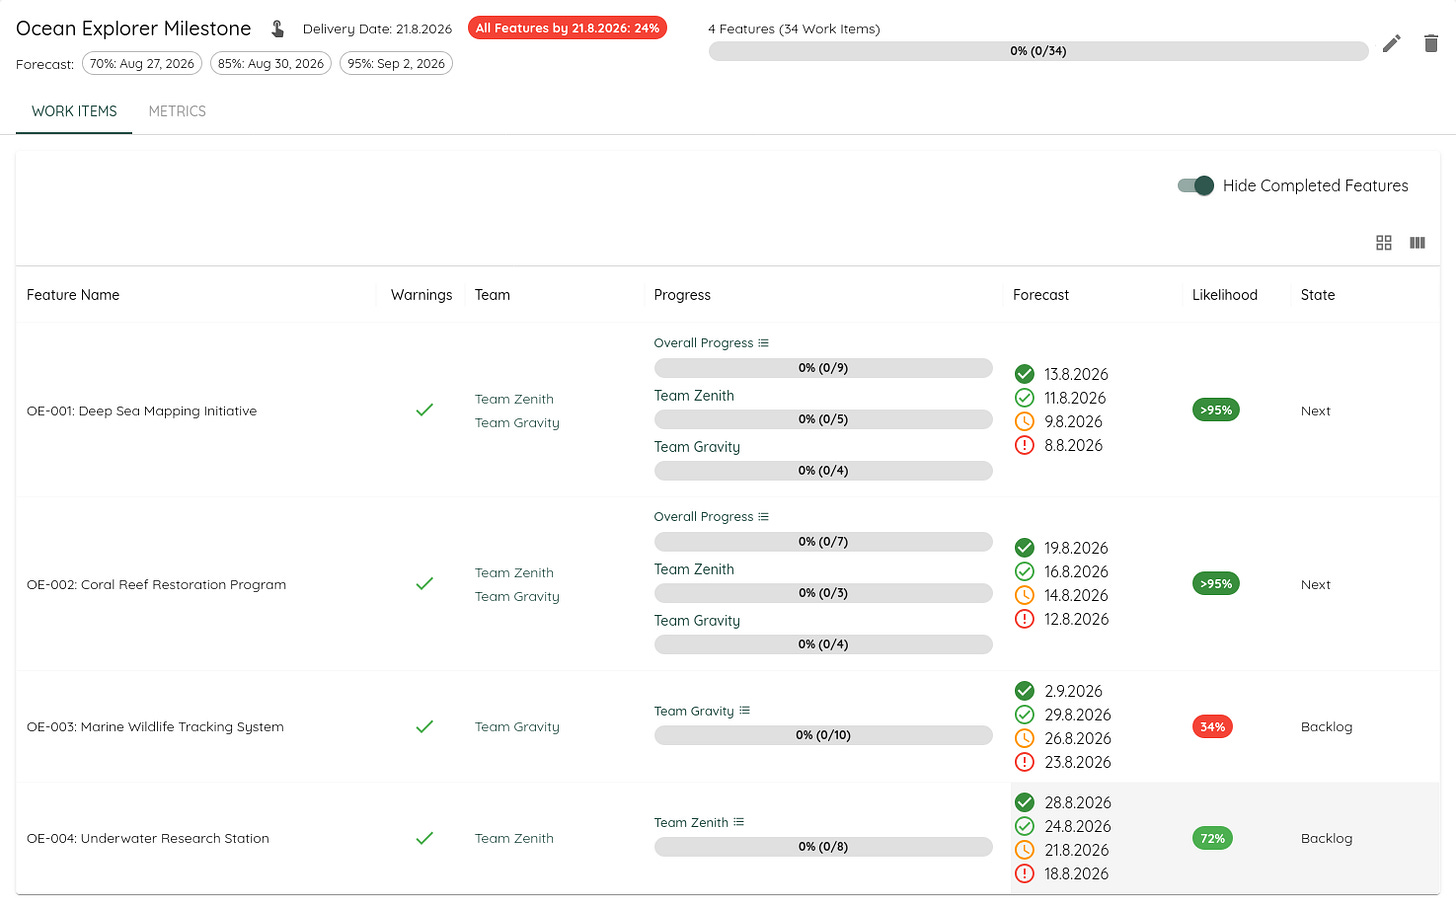This screenshot has height=898, width=1456.
Task: Click the 34% likelihood badge
Action: (x=1212, y=727)
